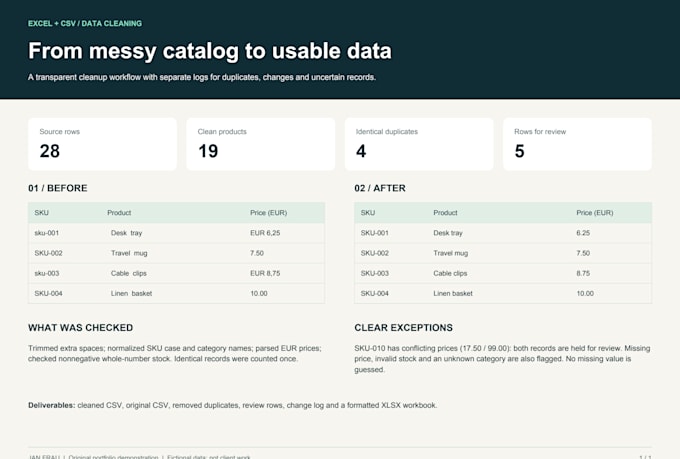
Task: Click the value 4 in Identical duplicates card
Action: (361, 151)
